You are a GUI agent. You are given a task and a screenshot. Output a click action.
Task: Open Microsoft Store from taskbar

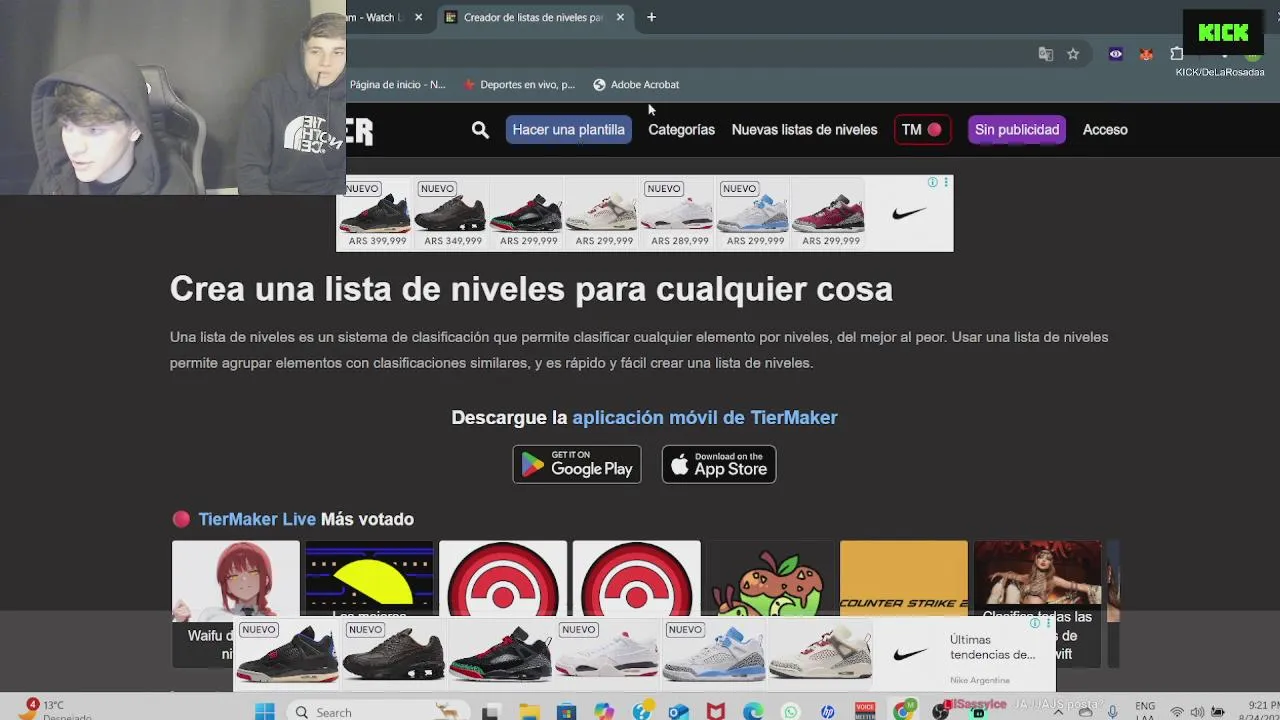click(567, 712)
